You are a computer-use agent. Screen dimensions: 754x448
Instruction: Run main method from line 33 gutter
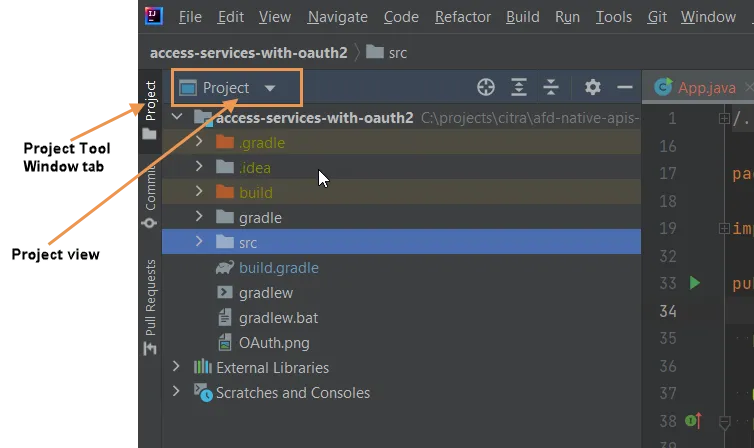pyautogui.click(x=694, y=283)
